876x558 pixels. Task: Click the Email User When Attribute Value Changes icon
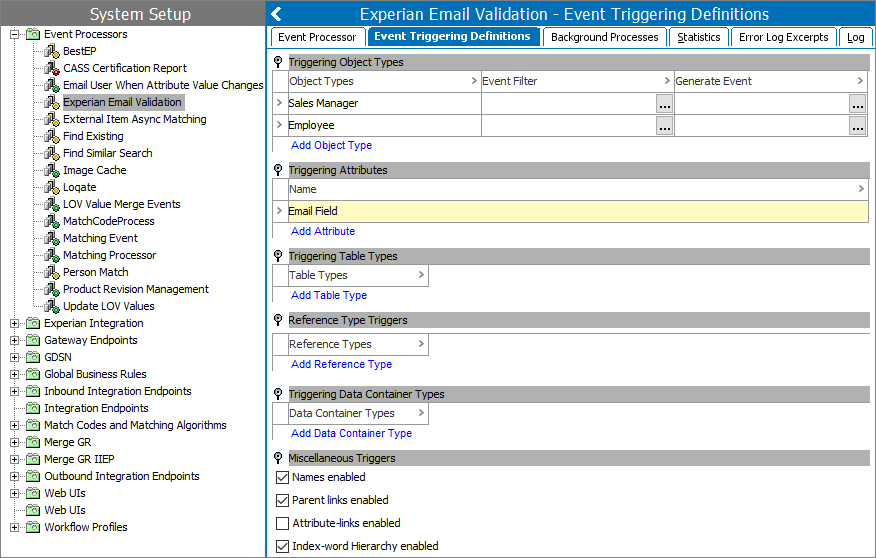coord(52,85)
